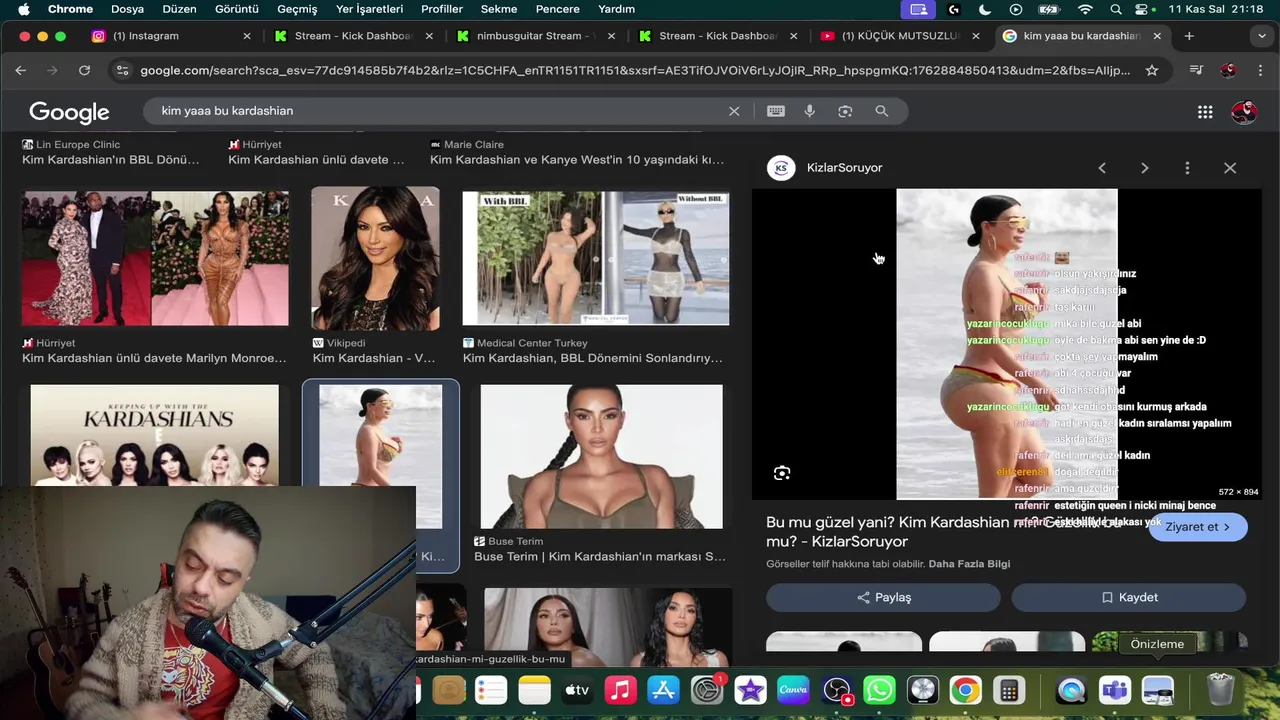This screenshot has height=720, width=1280.
Task: Clear the Google search box text
Action: 734,111
